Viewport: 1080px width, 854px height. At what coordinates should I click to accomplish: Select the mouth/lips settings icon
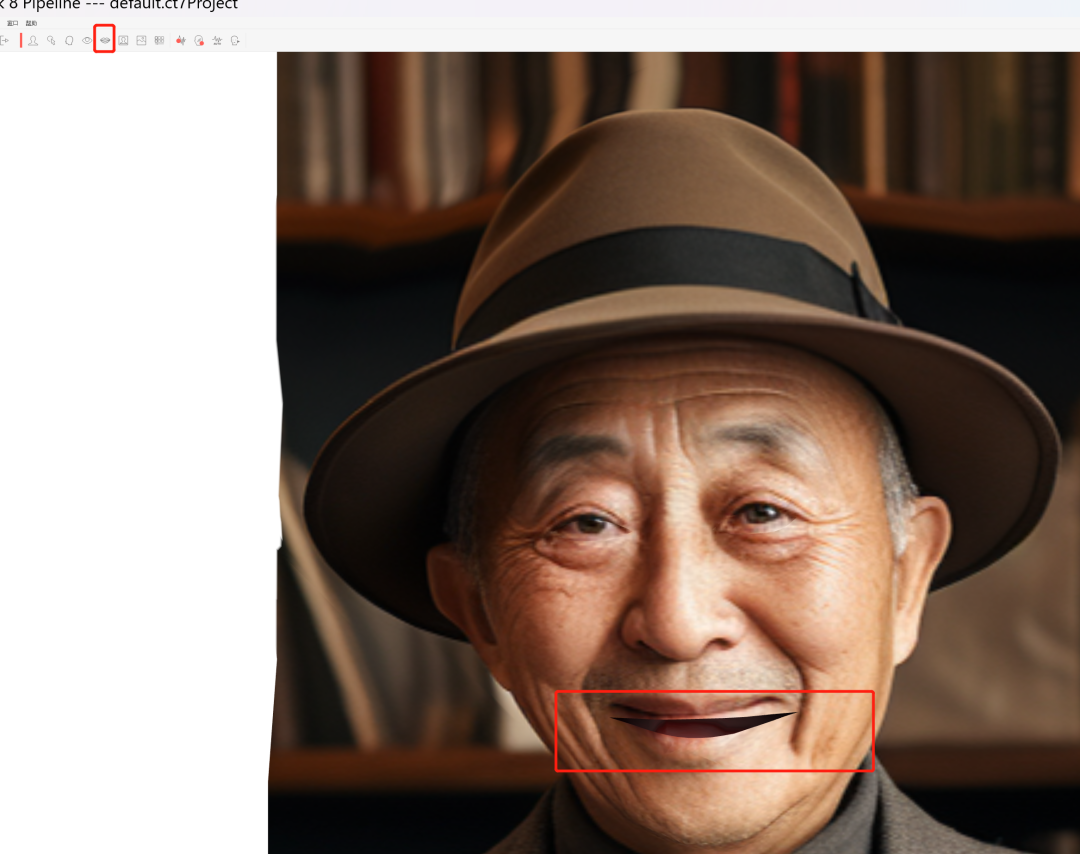(x=105, y=41)
